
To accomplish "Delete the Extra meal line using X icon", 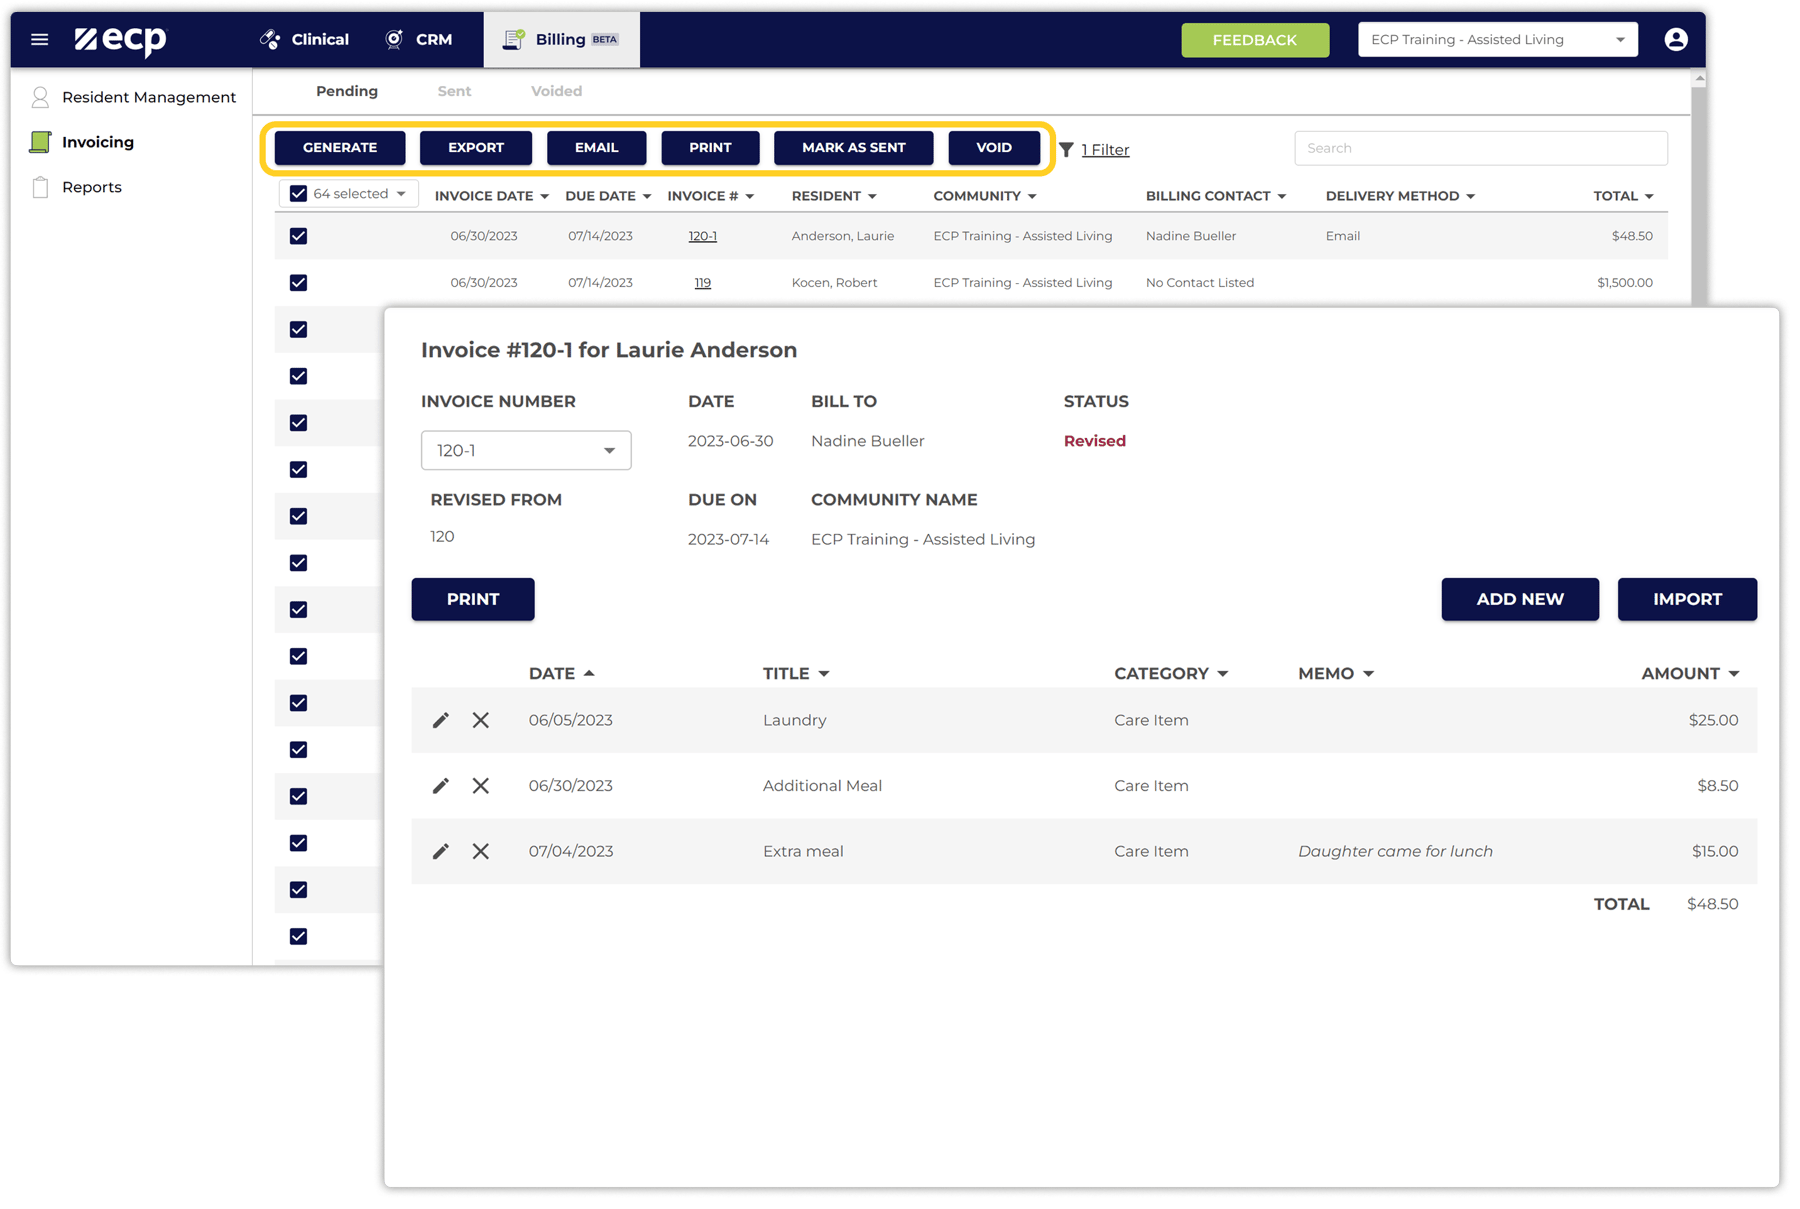I will tap(481, 851).
